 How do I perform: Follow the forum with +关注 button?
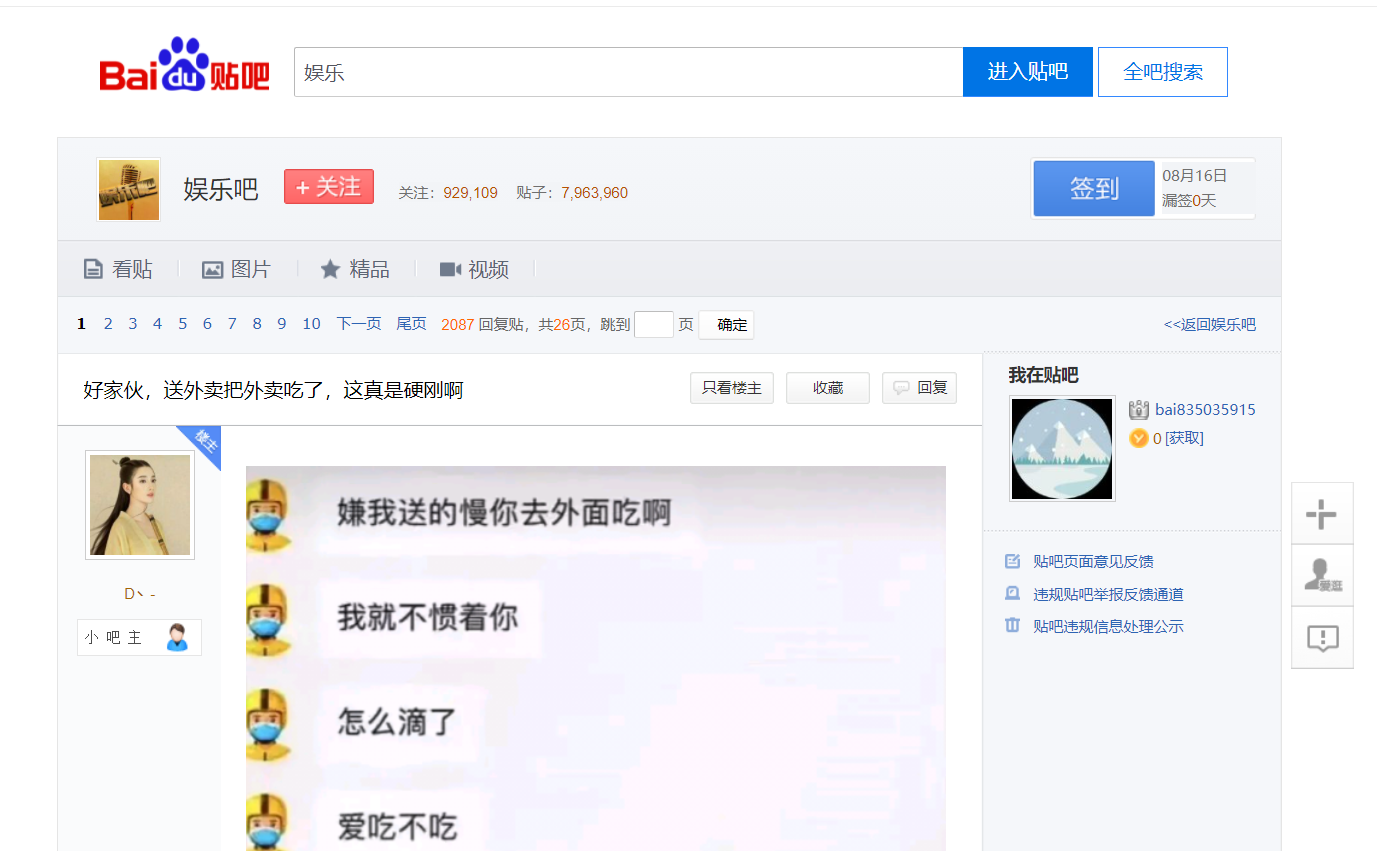tap(329, 187)
